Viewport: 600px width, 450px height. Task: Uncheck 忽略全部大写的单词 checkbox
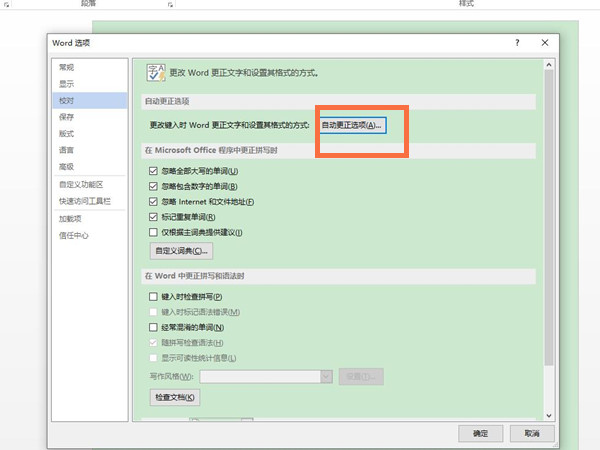pyautogui.click(x=153, y=171)
